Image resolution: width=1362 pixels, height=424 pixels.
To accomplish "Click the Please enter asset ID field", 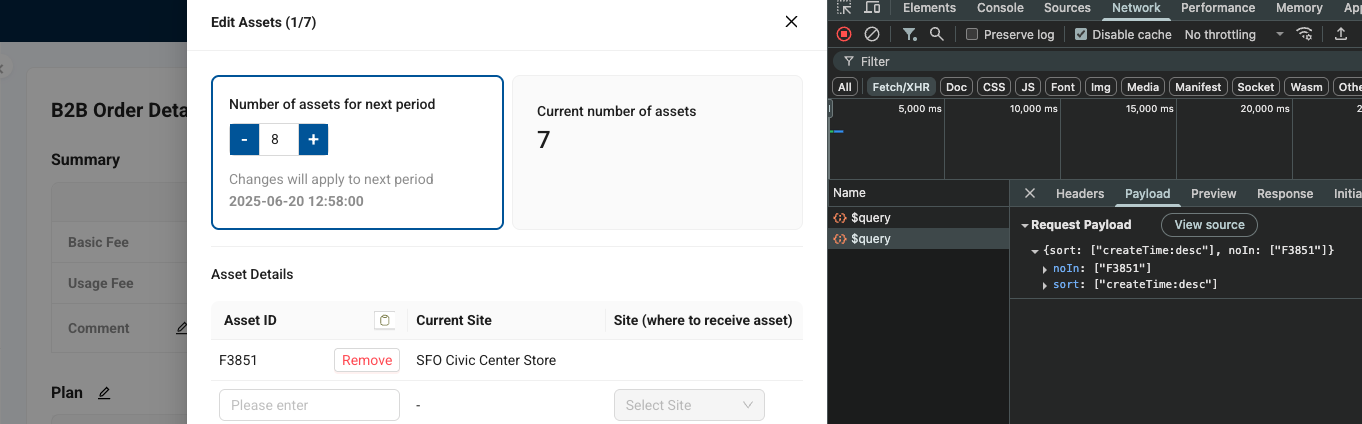I will (x=309, y=405).
